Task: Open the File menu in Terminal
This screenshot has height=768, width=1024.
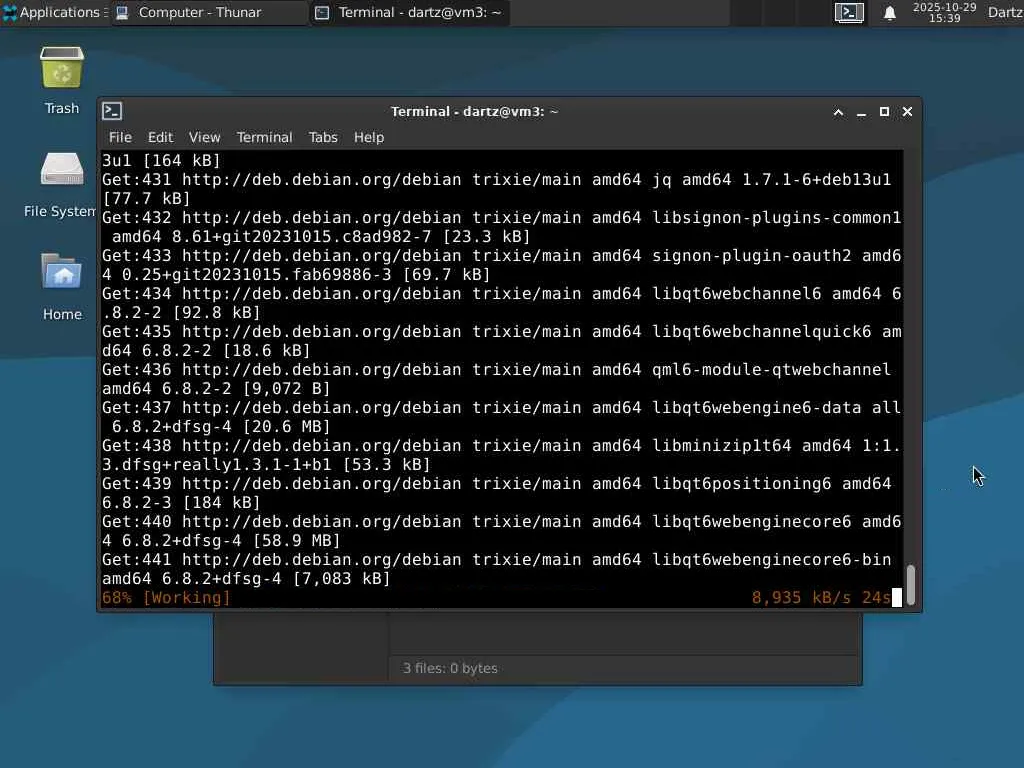Action: (x=120, y=137)
